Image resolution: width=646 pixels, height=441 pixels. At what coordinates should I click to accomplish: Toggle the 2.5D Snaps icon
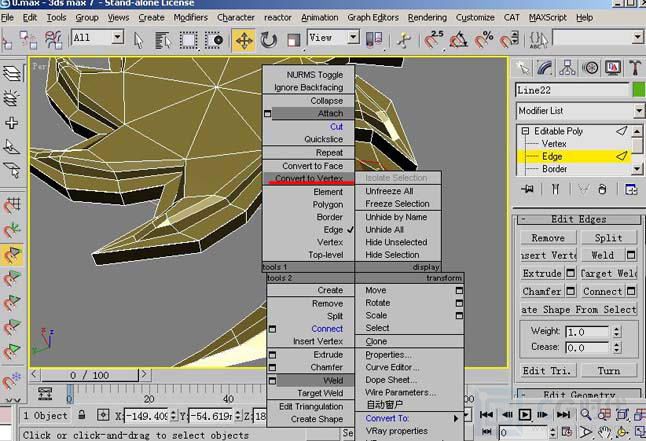click(433, 40)
